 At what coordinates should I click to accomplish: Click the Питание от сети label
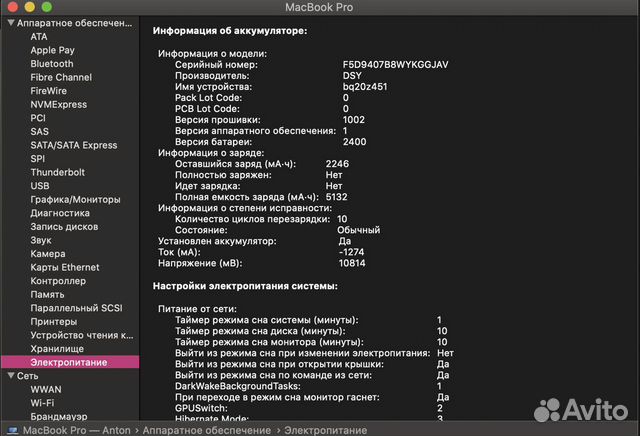(198, 309)
